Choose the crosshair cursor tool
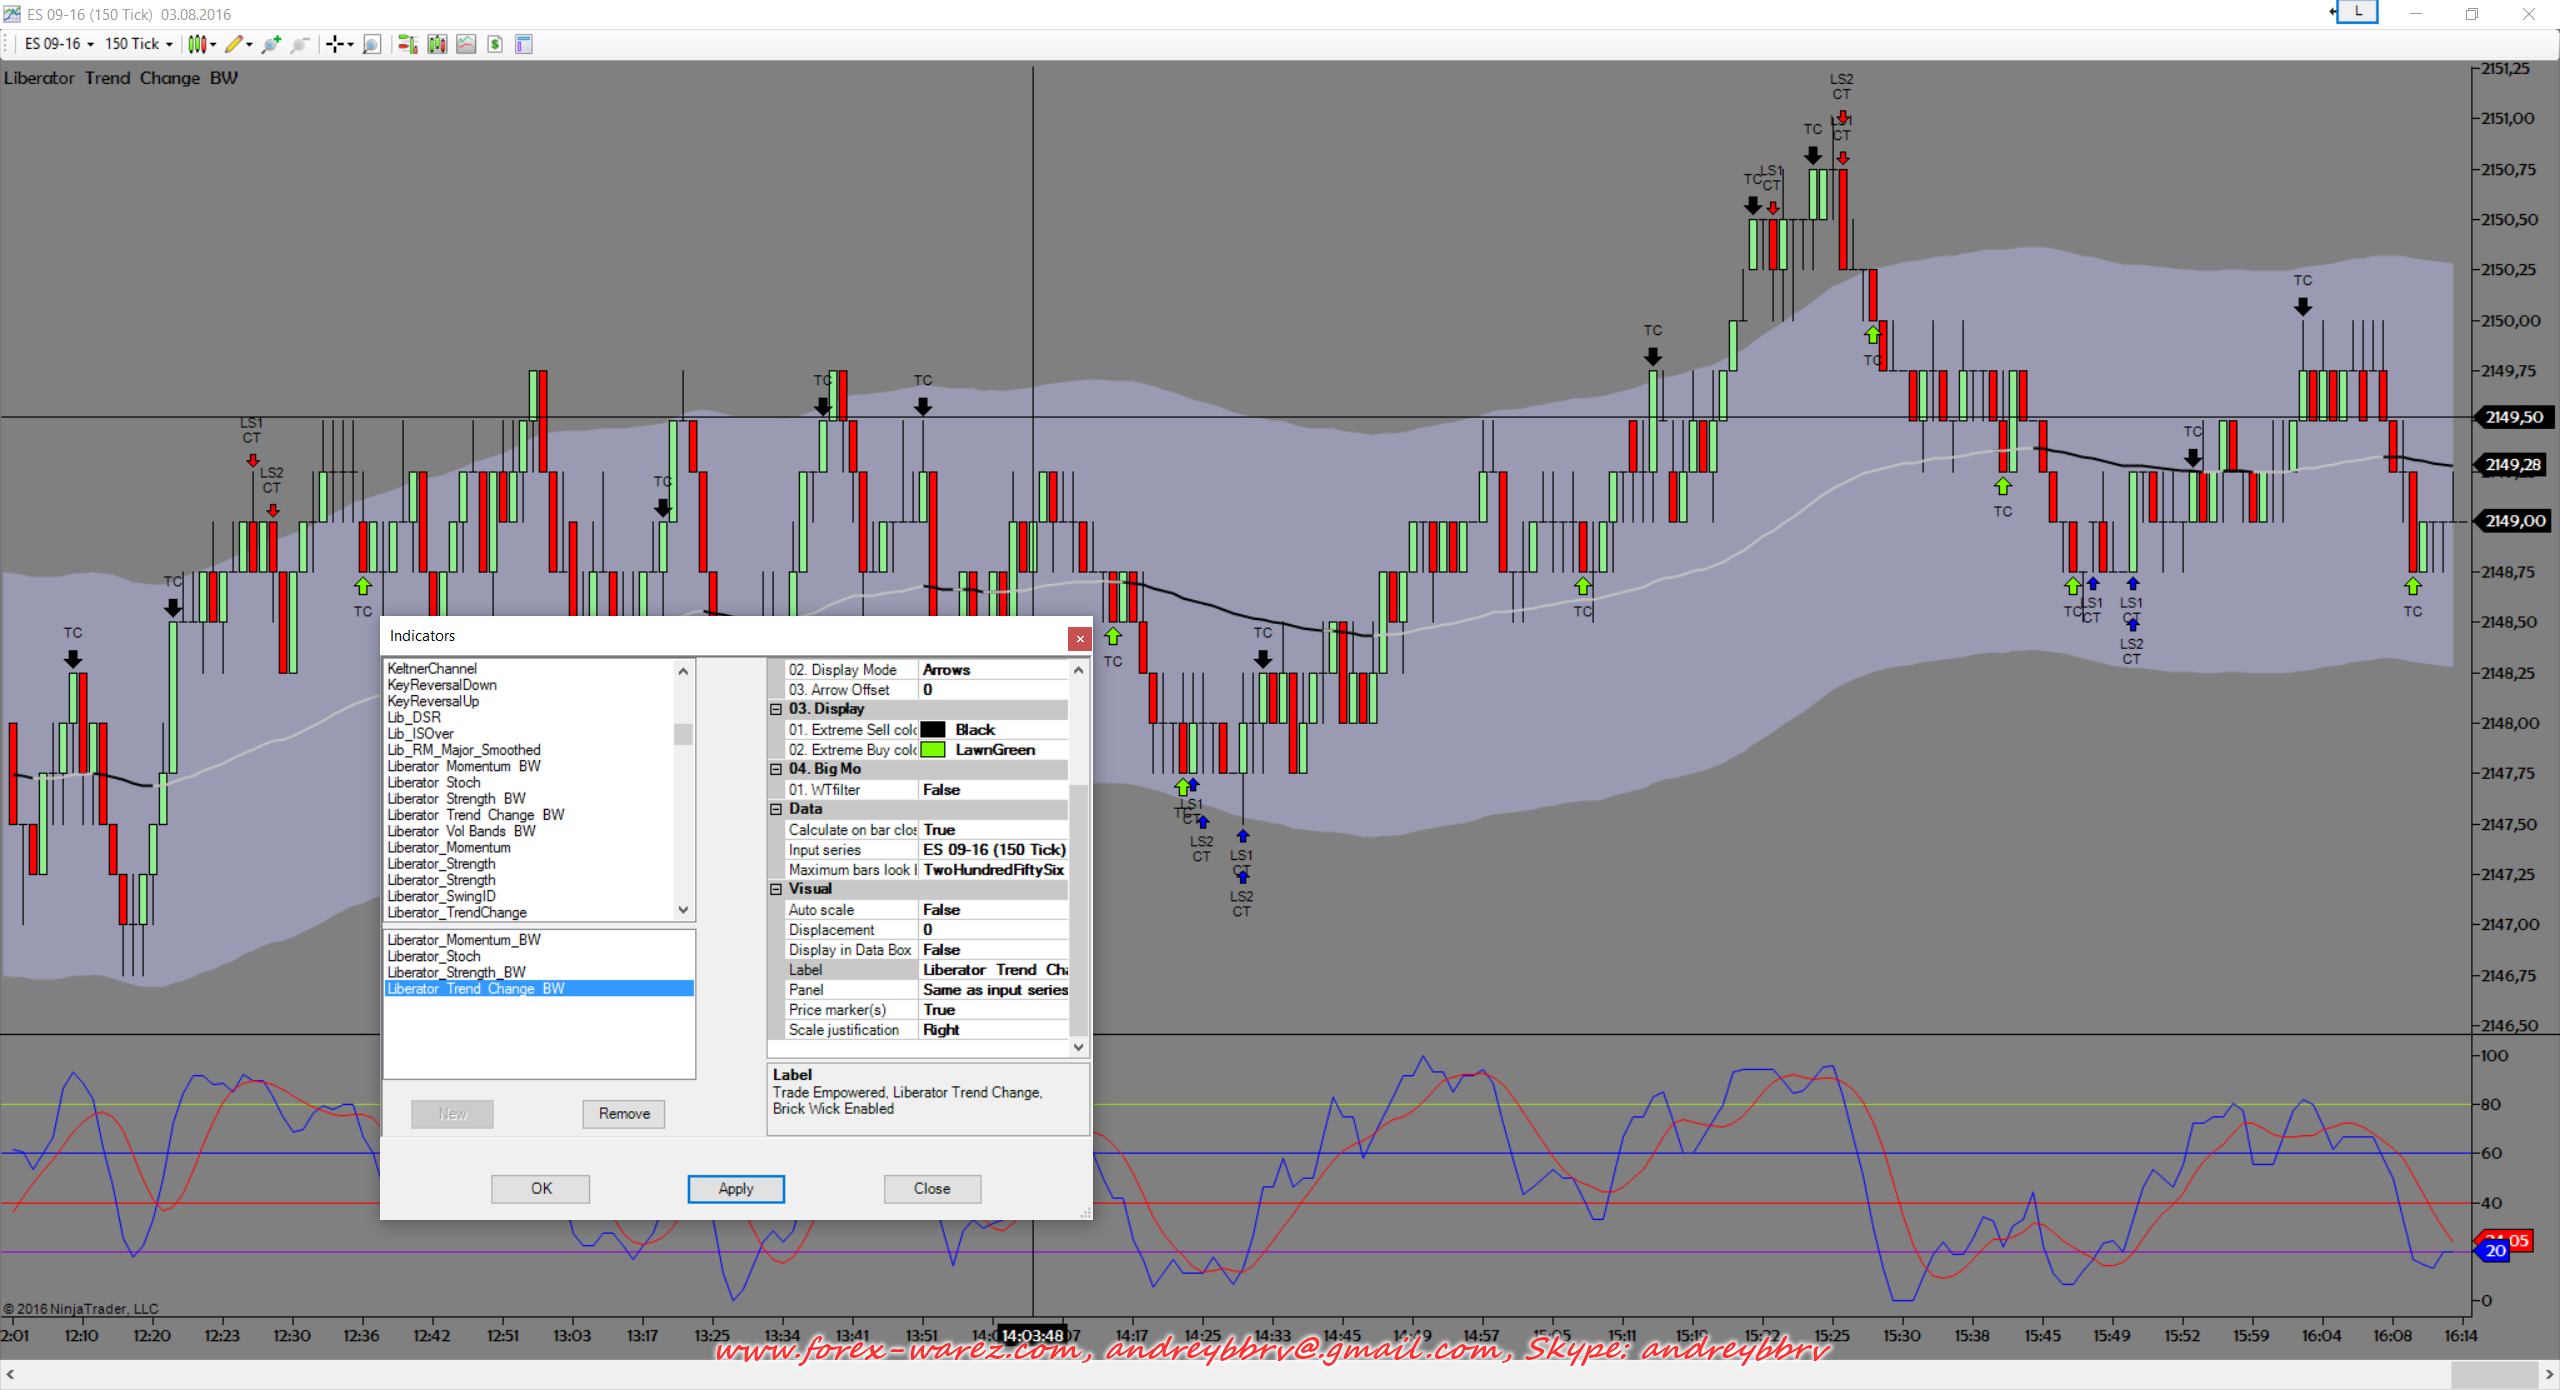Viewport: 2560px width, 1390px height. 335,44
